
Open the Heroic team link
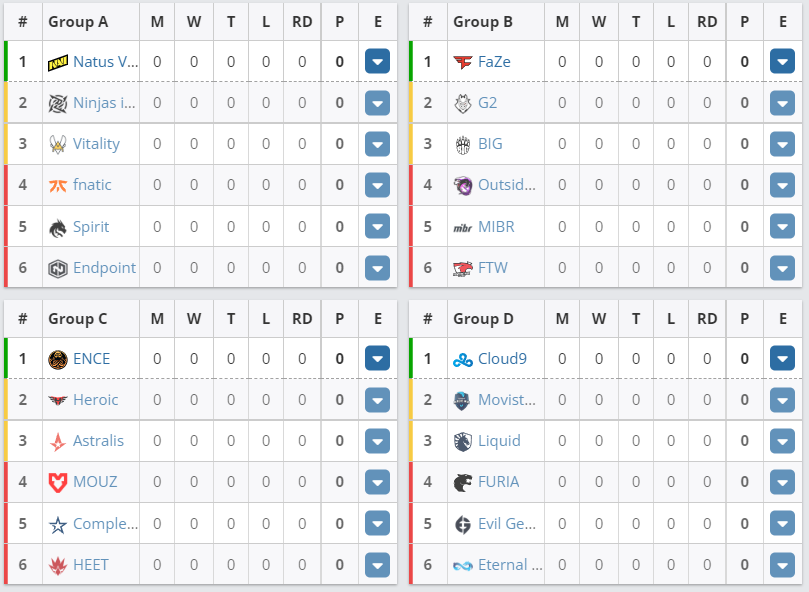[95, 400]
